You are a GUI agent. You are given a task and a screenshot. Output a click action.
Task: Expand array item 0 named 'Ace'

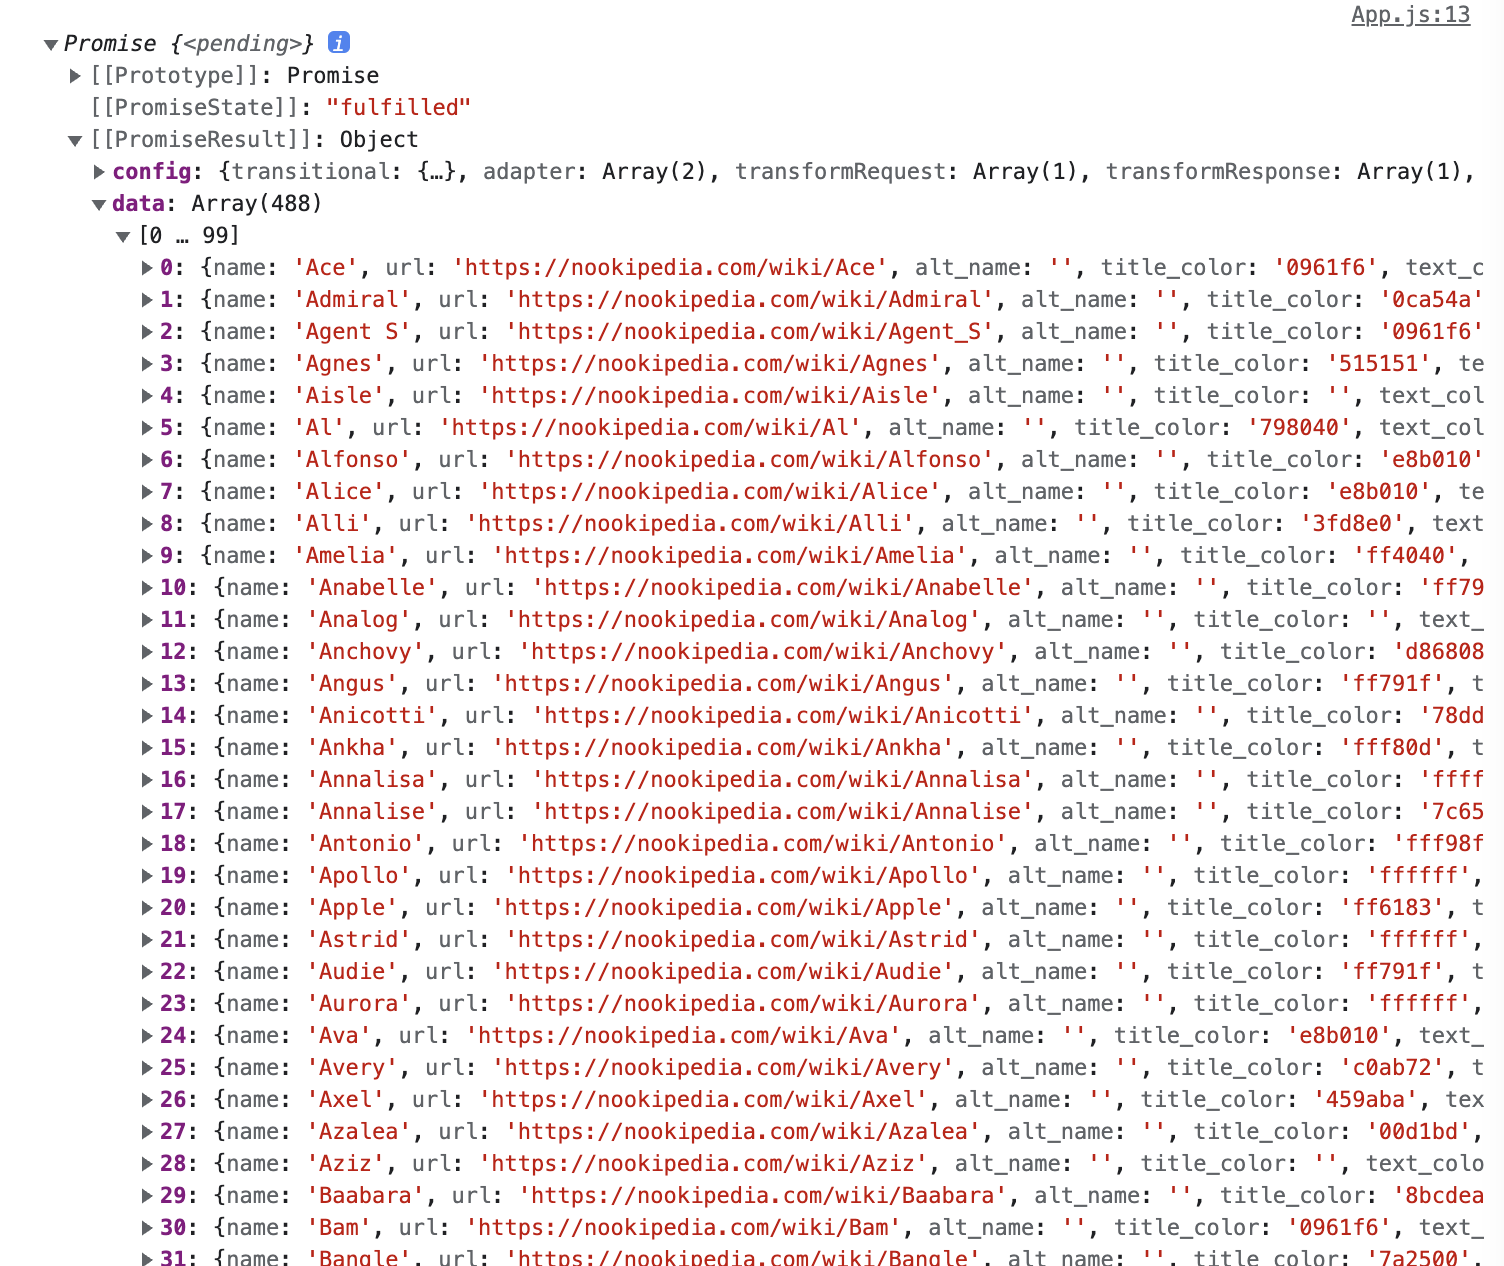[x=147, y=268]
